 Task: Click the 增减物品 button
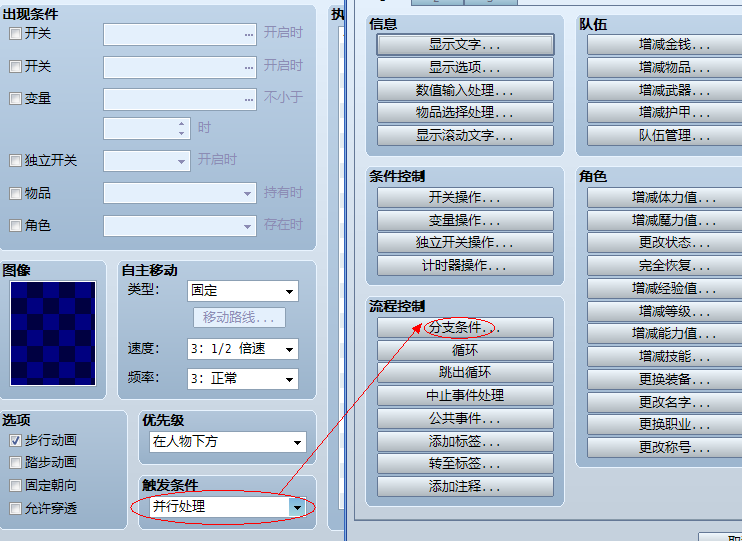coord(664,68)
